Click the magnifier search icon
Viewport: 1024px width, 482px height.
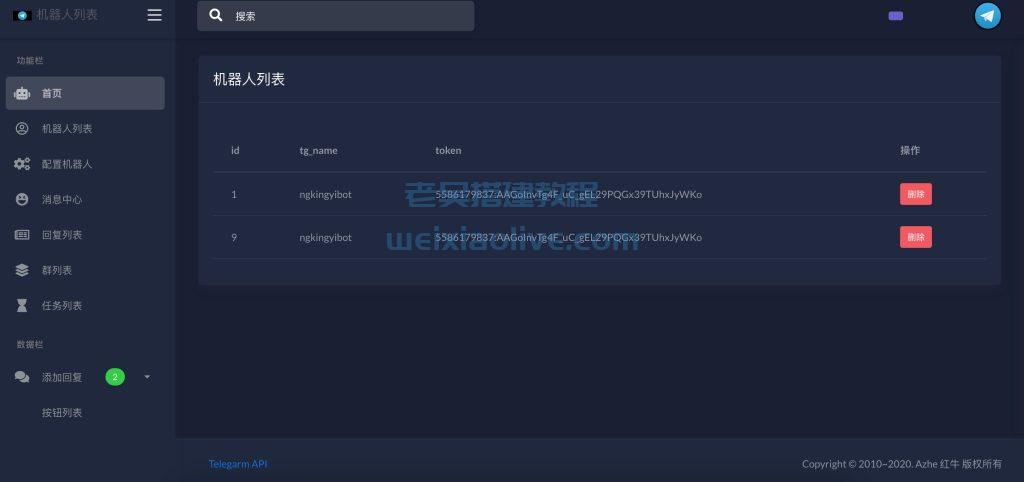pos(216,16)
